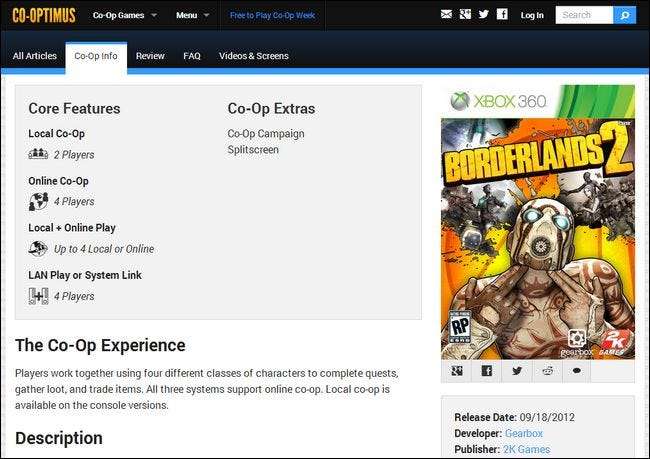Open Google+ page from header icon

tap(465, 15)
